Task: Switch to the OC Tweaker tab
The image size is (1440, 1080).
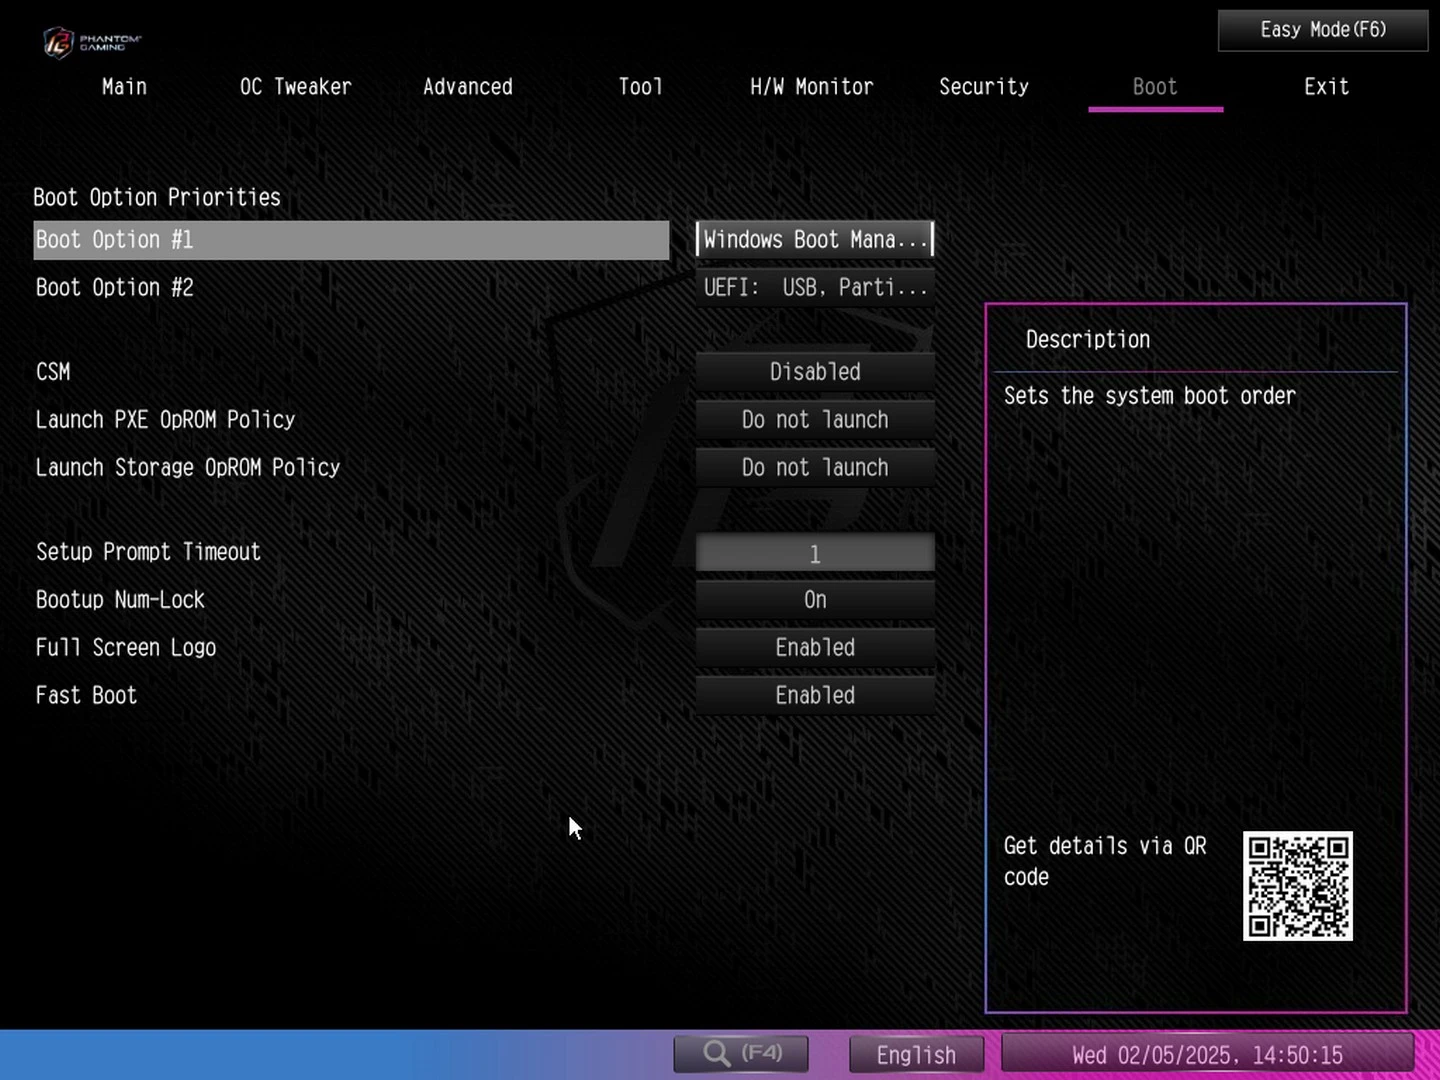Action: [x=295, y=87]
